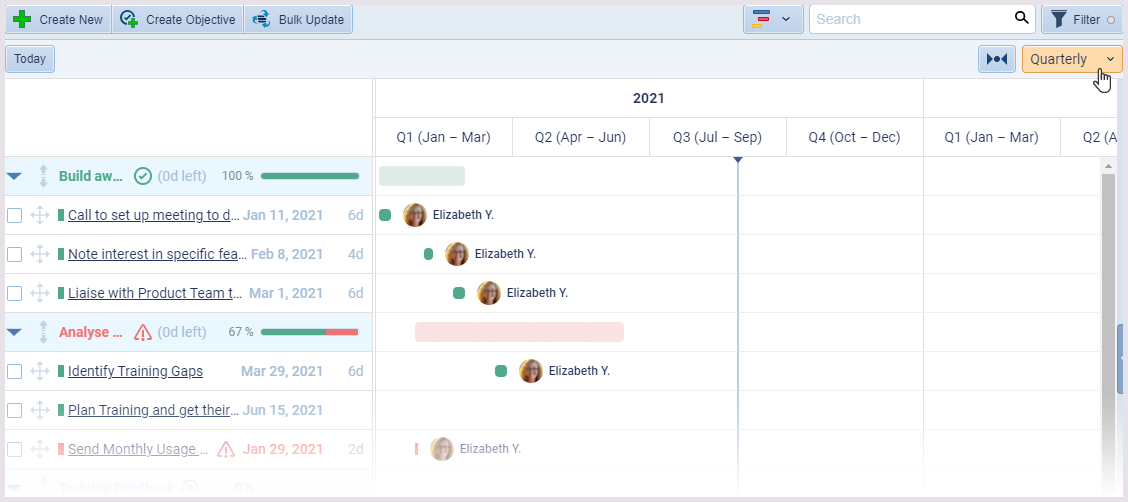Open the Quarterly timescale dropdown
1128x502 pixels.
pyautogui.click(x=1072, y=59)
